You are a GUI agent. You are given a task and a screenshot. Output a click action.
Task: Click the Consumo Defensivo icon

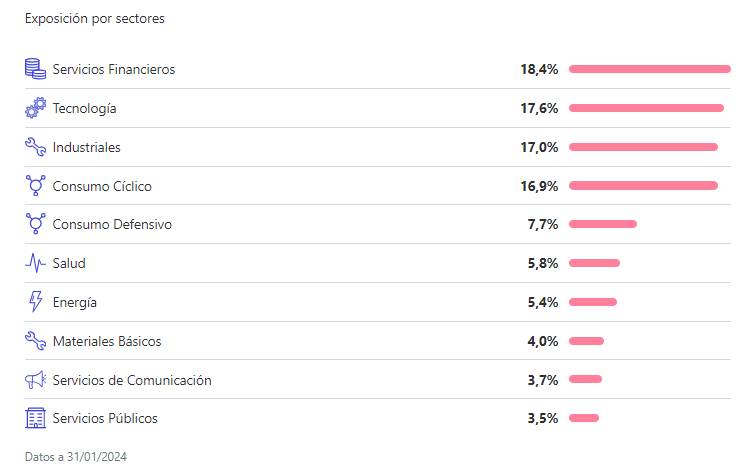[36, 225]
